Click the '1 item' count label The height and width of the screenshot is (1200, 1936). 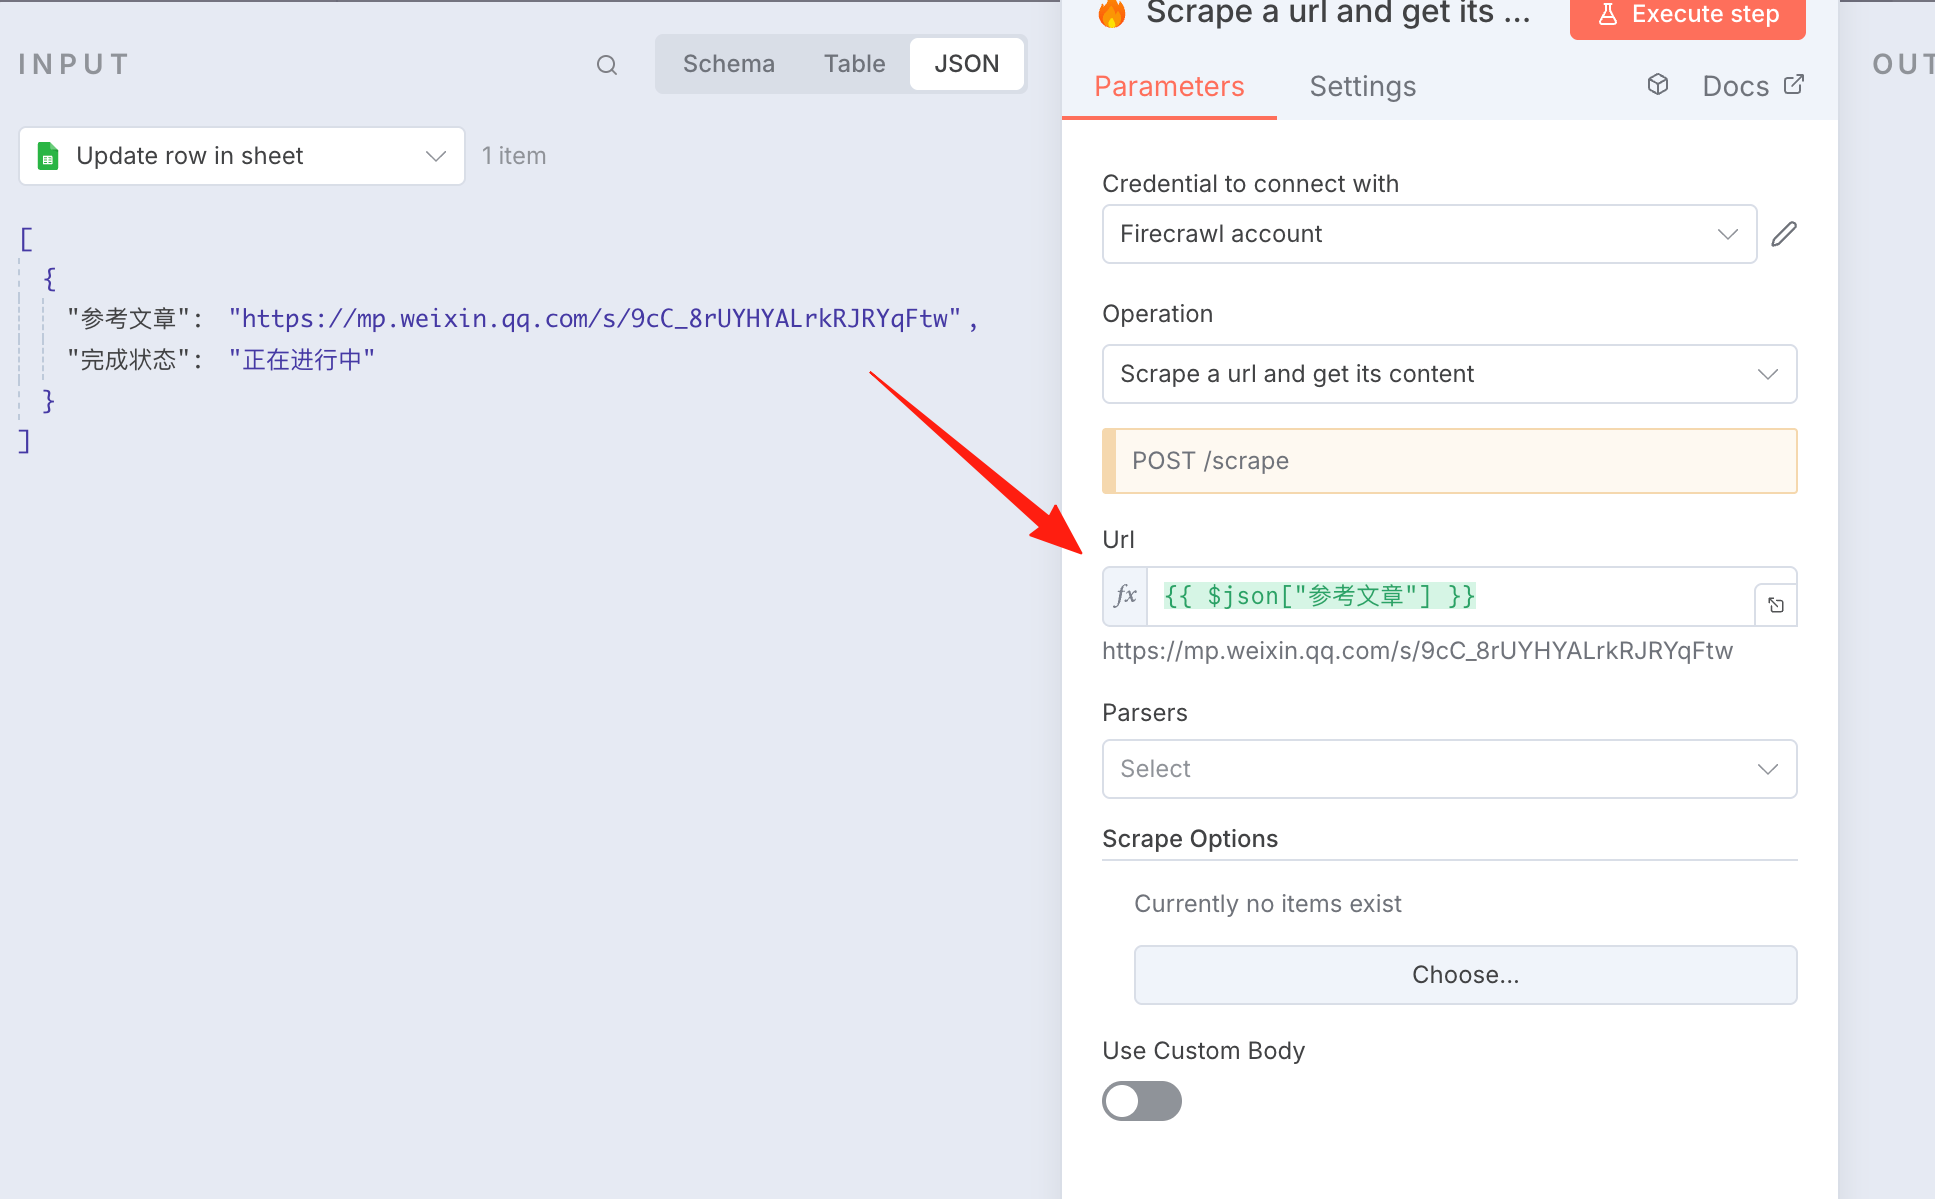point(514,156)
